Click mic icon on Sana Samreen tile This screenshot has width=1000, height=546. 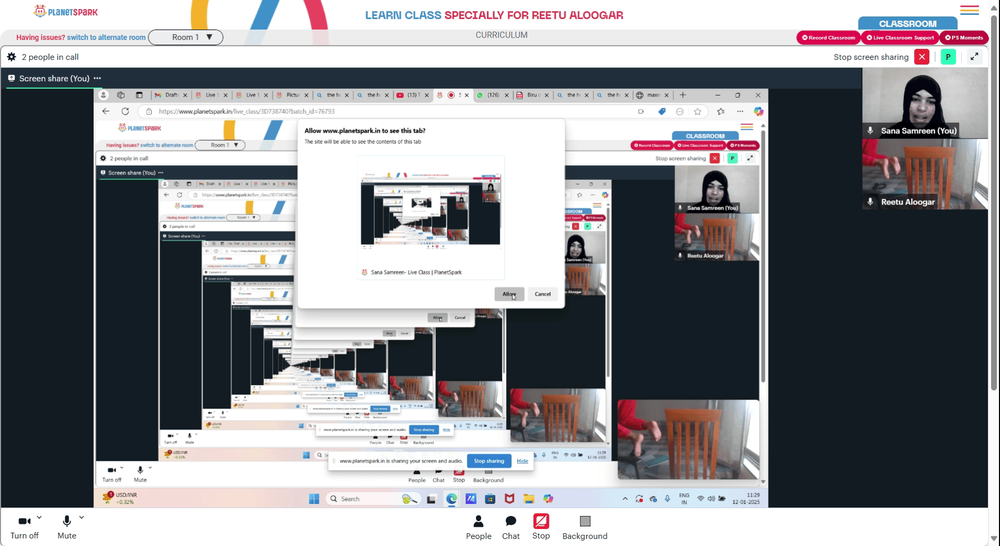870,130
